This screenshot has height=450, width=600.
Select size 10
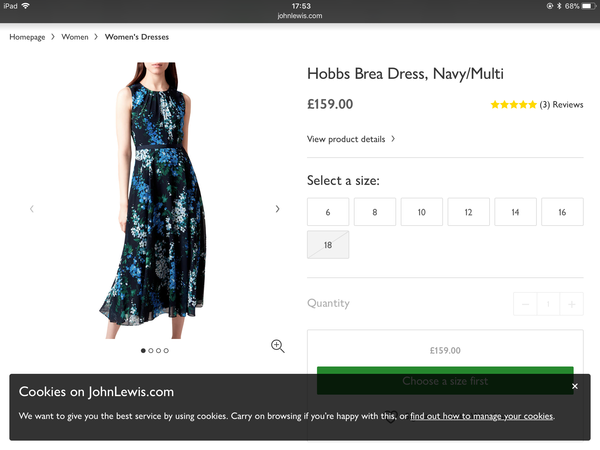click(422, 212)
